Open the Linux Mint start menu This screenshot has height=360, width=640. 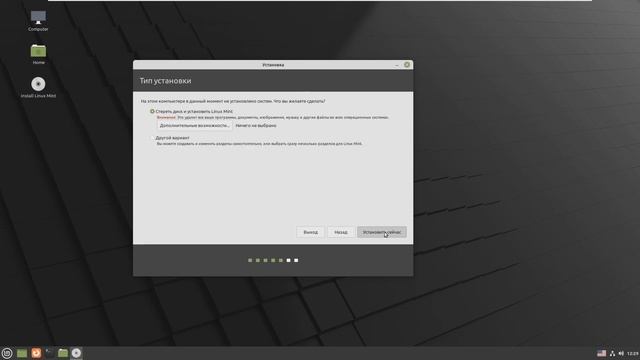[7, 353]
